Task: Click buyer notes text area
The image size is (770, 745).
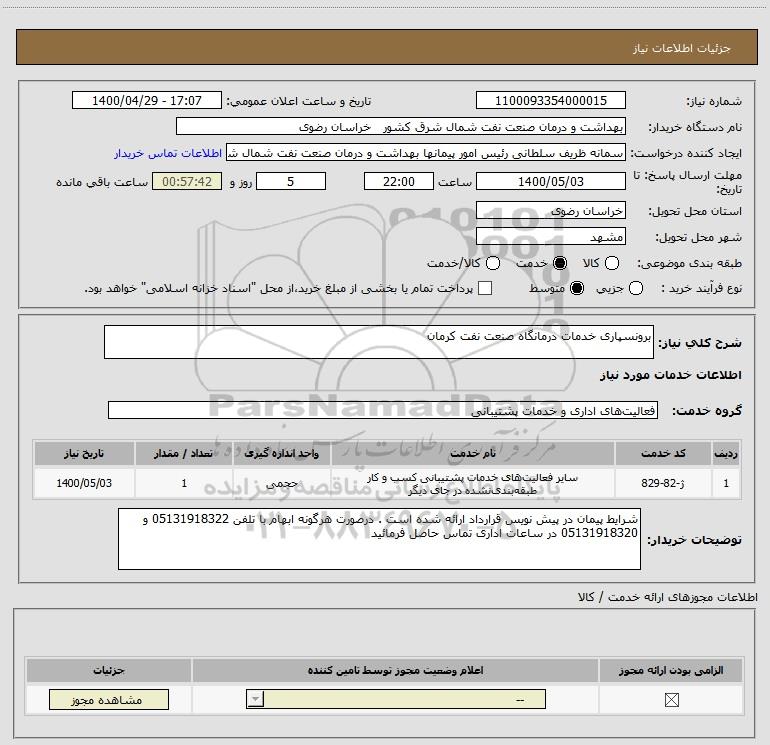Action: [x=379, y=539]
